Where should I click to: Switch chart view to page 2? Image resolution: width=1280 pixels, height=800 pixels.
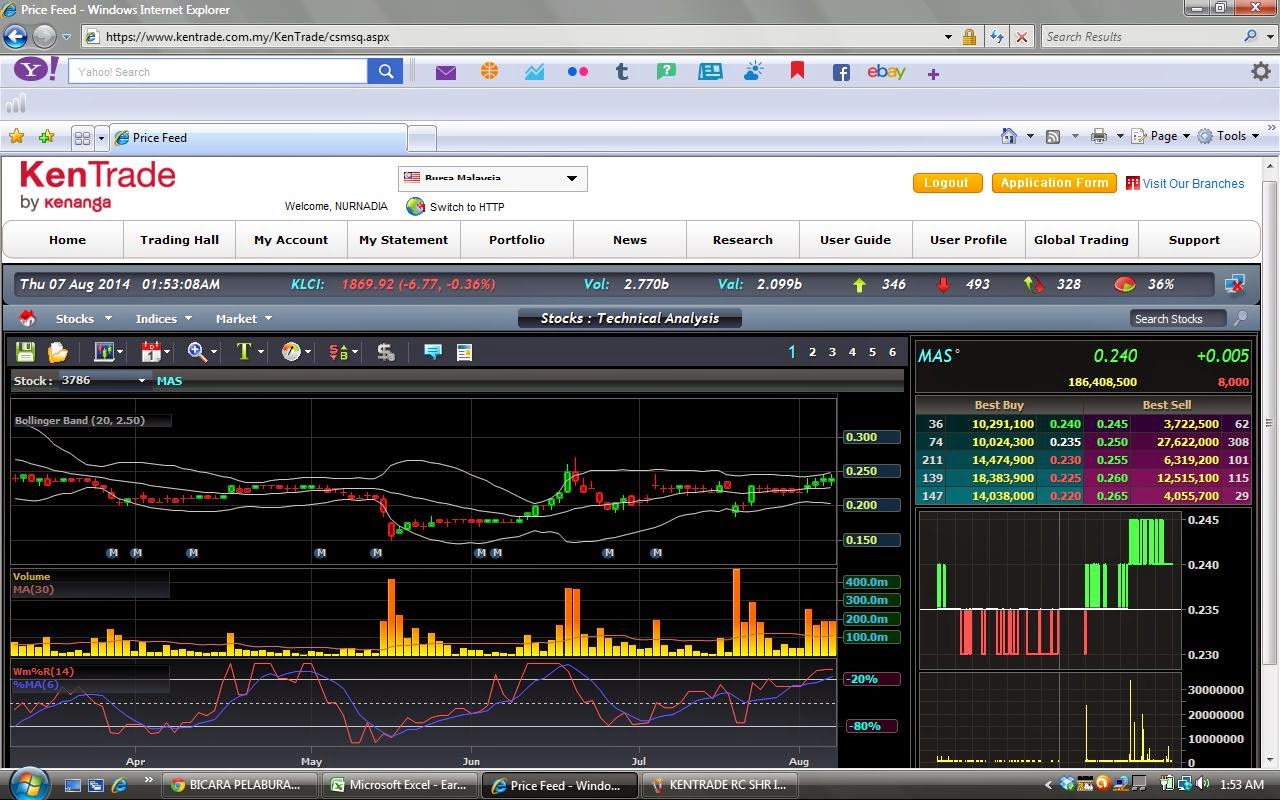811,352
